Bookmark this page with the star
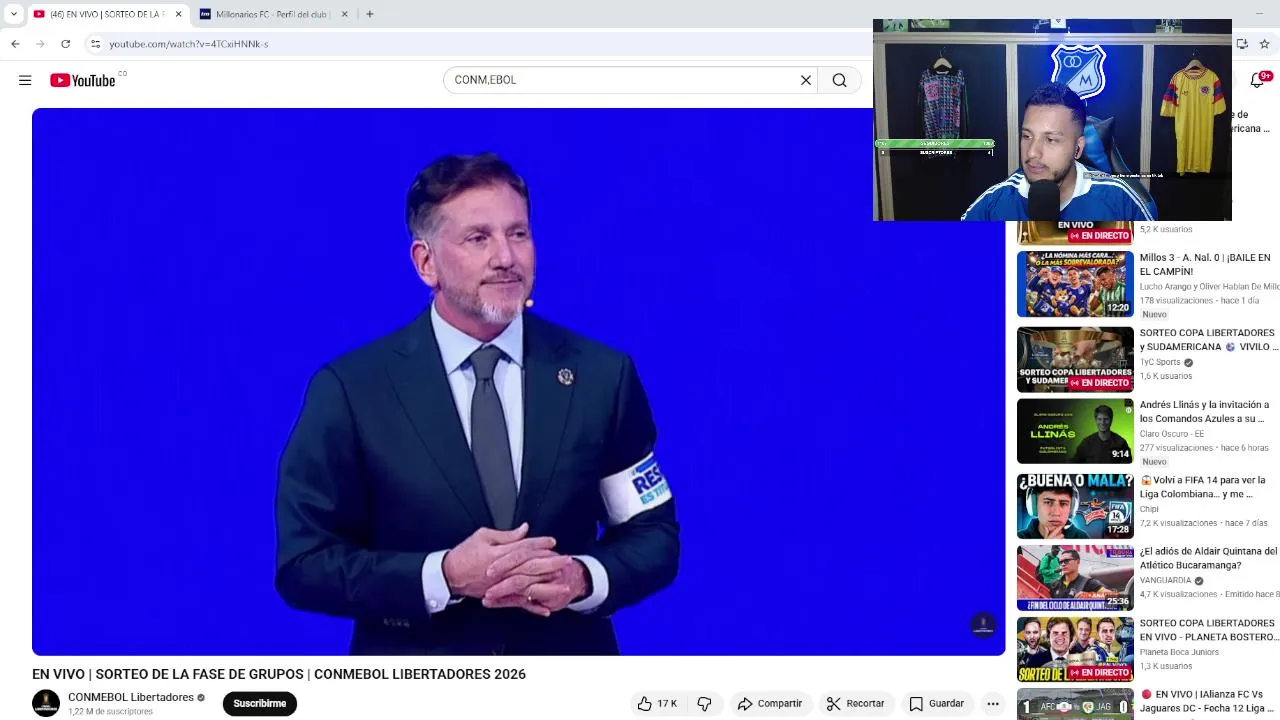This screenshot has width=1280, height=720. (x=1264, y=44)
